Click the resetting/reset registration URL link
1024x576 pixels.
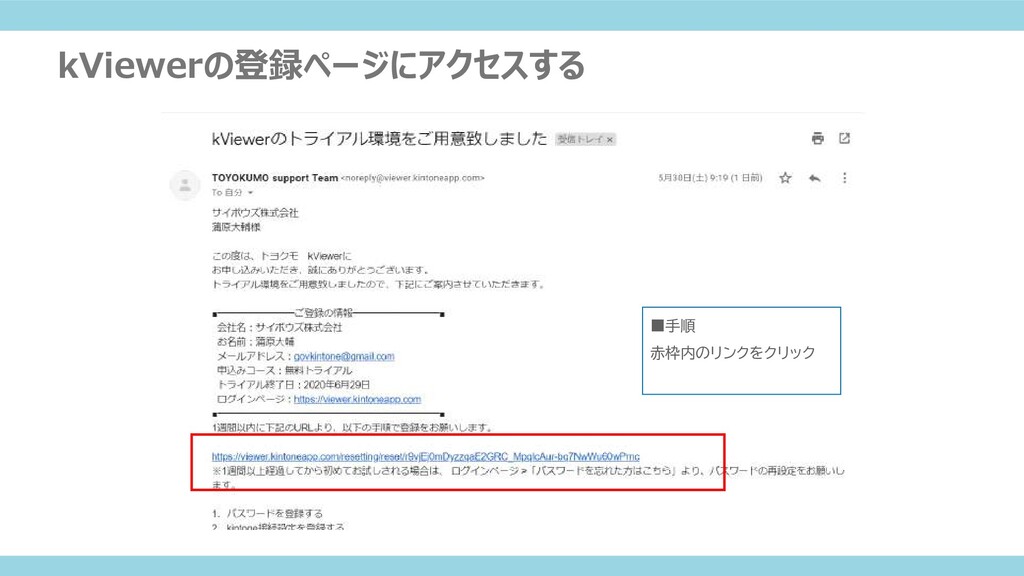[426, 456]
